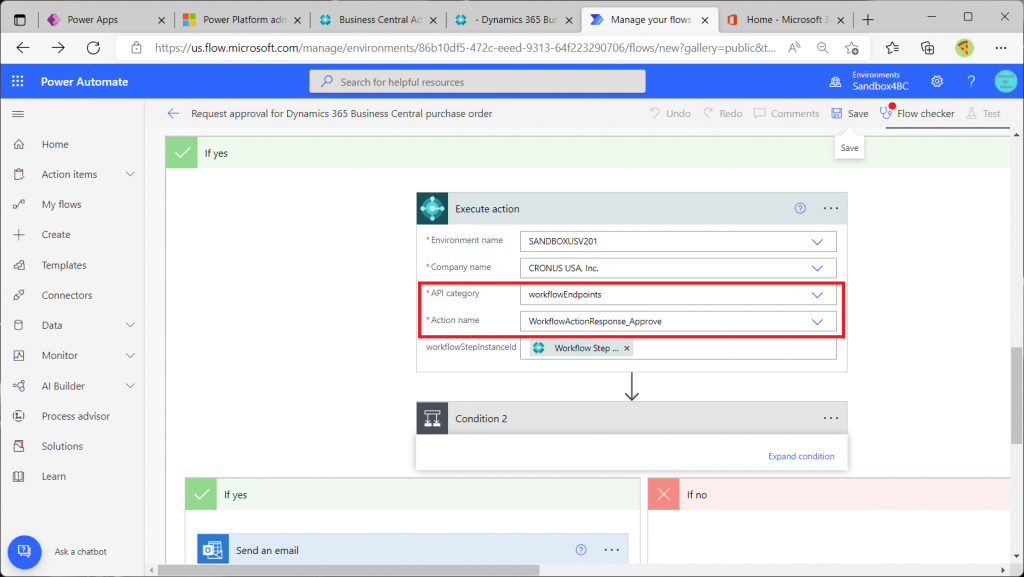This screenshot has width=1024, height=577.
Task: Remove the Workflow Step token
Action: (627, 349)
